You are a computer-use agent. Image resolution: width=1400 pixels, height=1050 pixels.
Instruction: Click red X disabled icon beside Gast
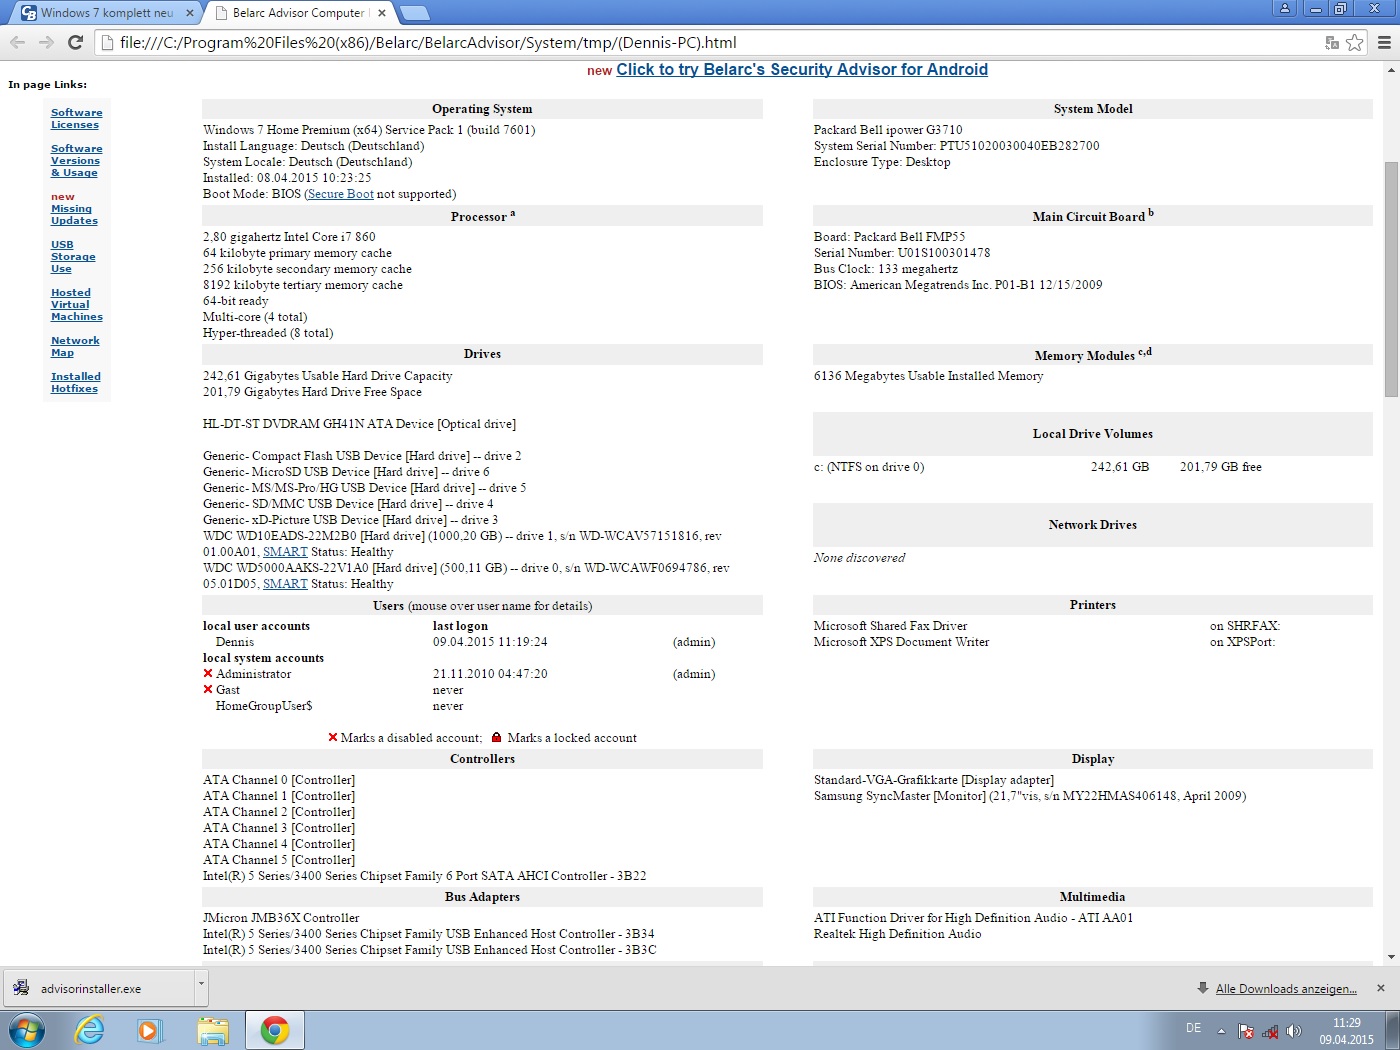(208, 689)
